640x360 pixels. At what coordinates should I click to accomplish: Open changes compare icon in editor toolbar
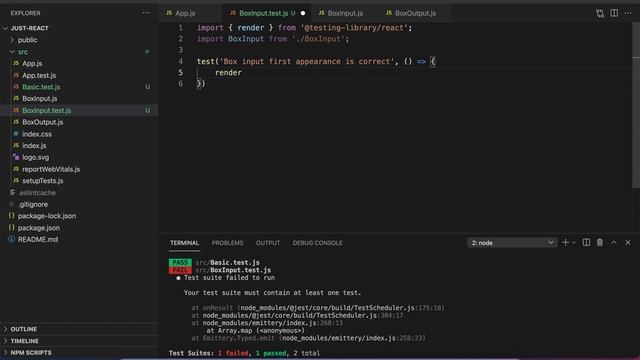(600, 13)
